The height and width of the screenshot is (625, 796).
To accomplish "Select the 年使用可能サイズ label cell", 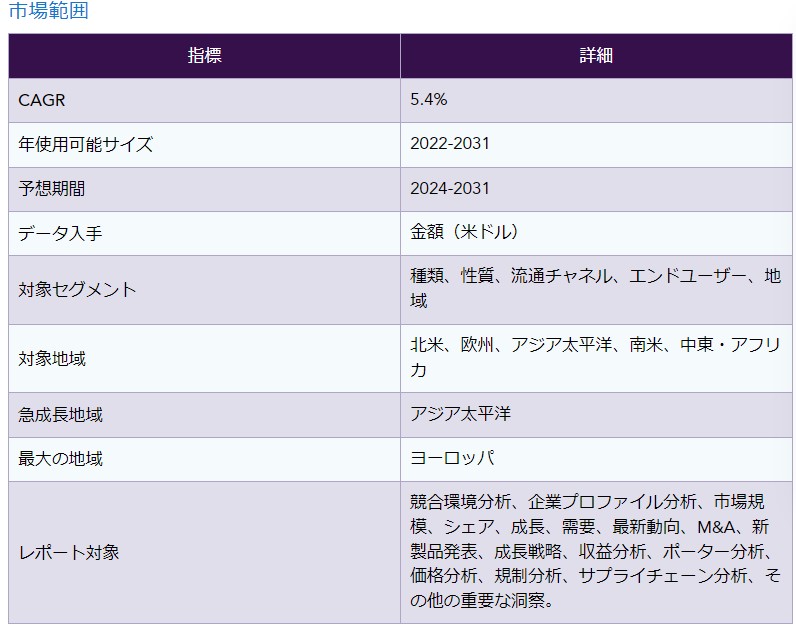I will pos(86,145).
